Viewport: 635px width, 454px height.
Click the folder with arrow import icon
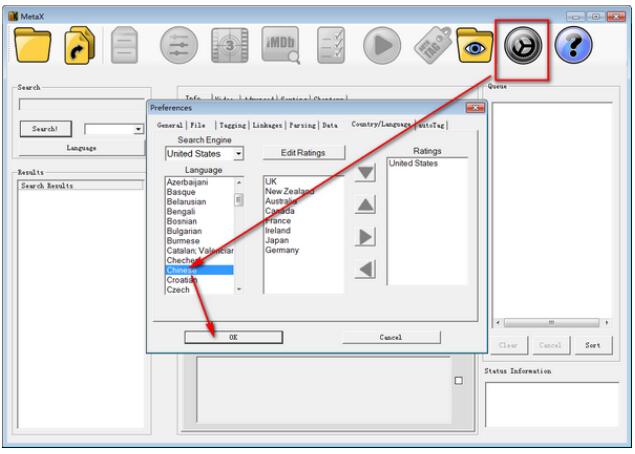(79, 45)
